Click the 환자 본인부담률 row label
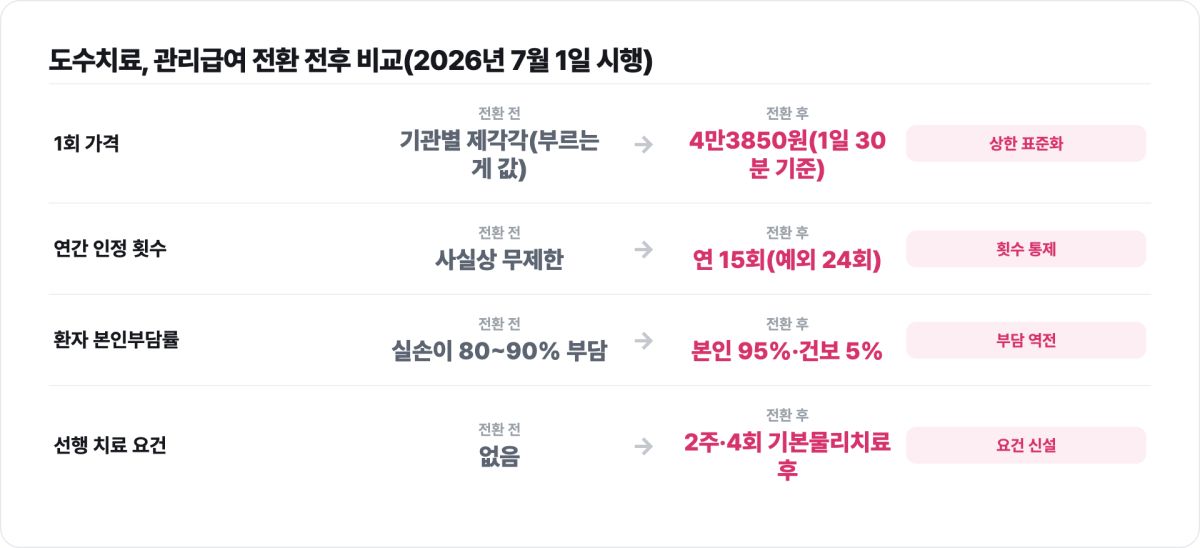This screenshot has width=1200, height=548. (116, 340)
